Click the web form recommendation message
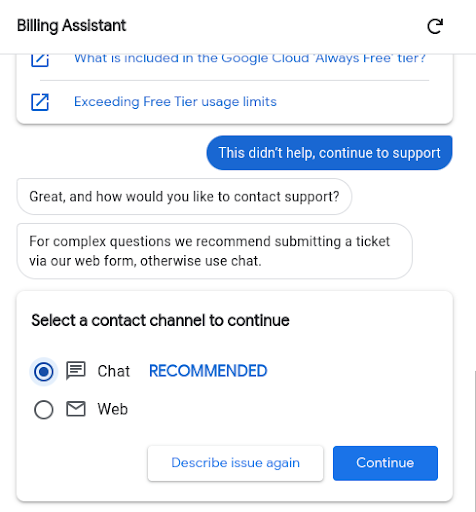 point(214,251)
